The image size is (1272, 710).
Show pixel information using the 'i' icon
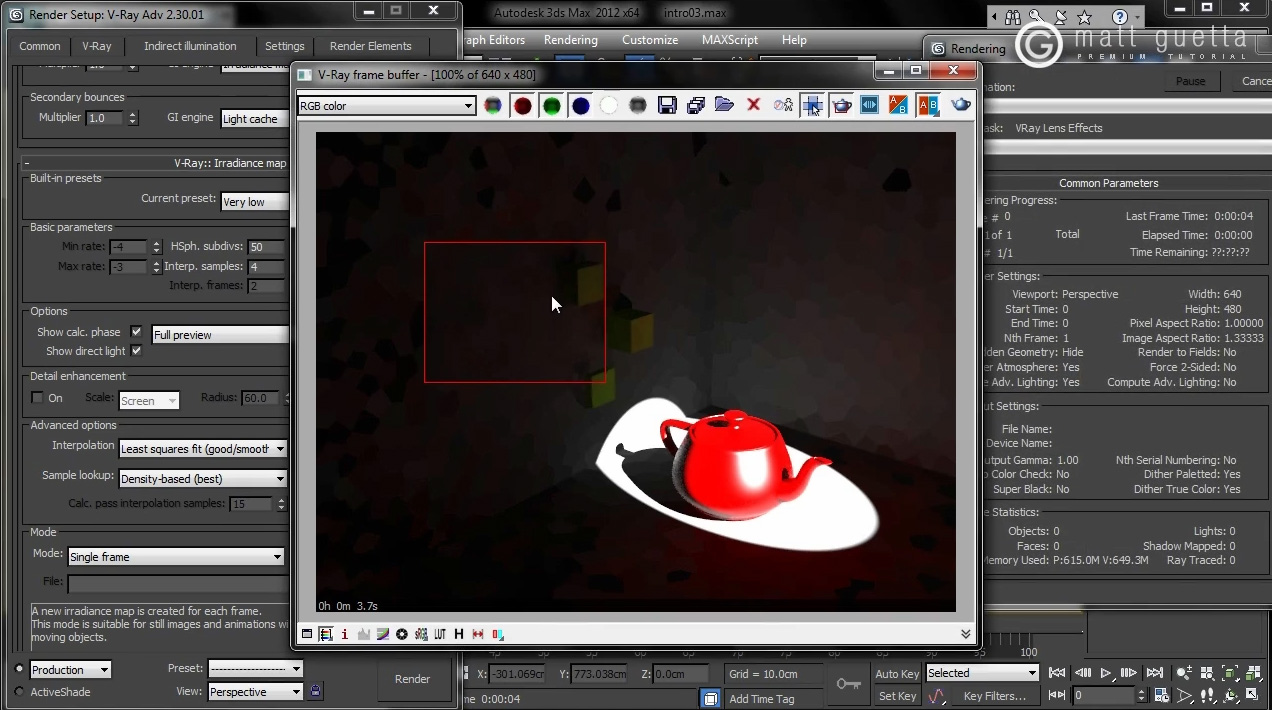[345, 634]
